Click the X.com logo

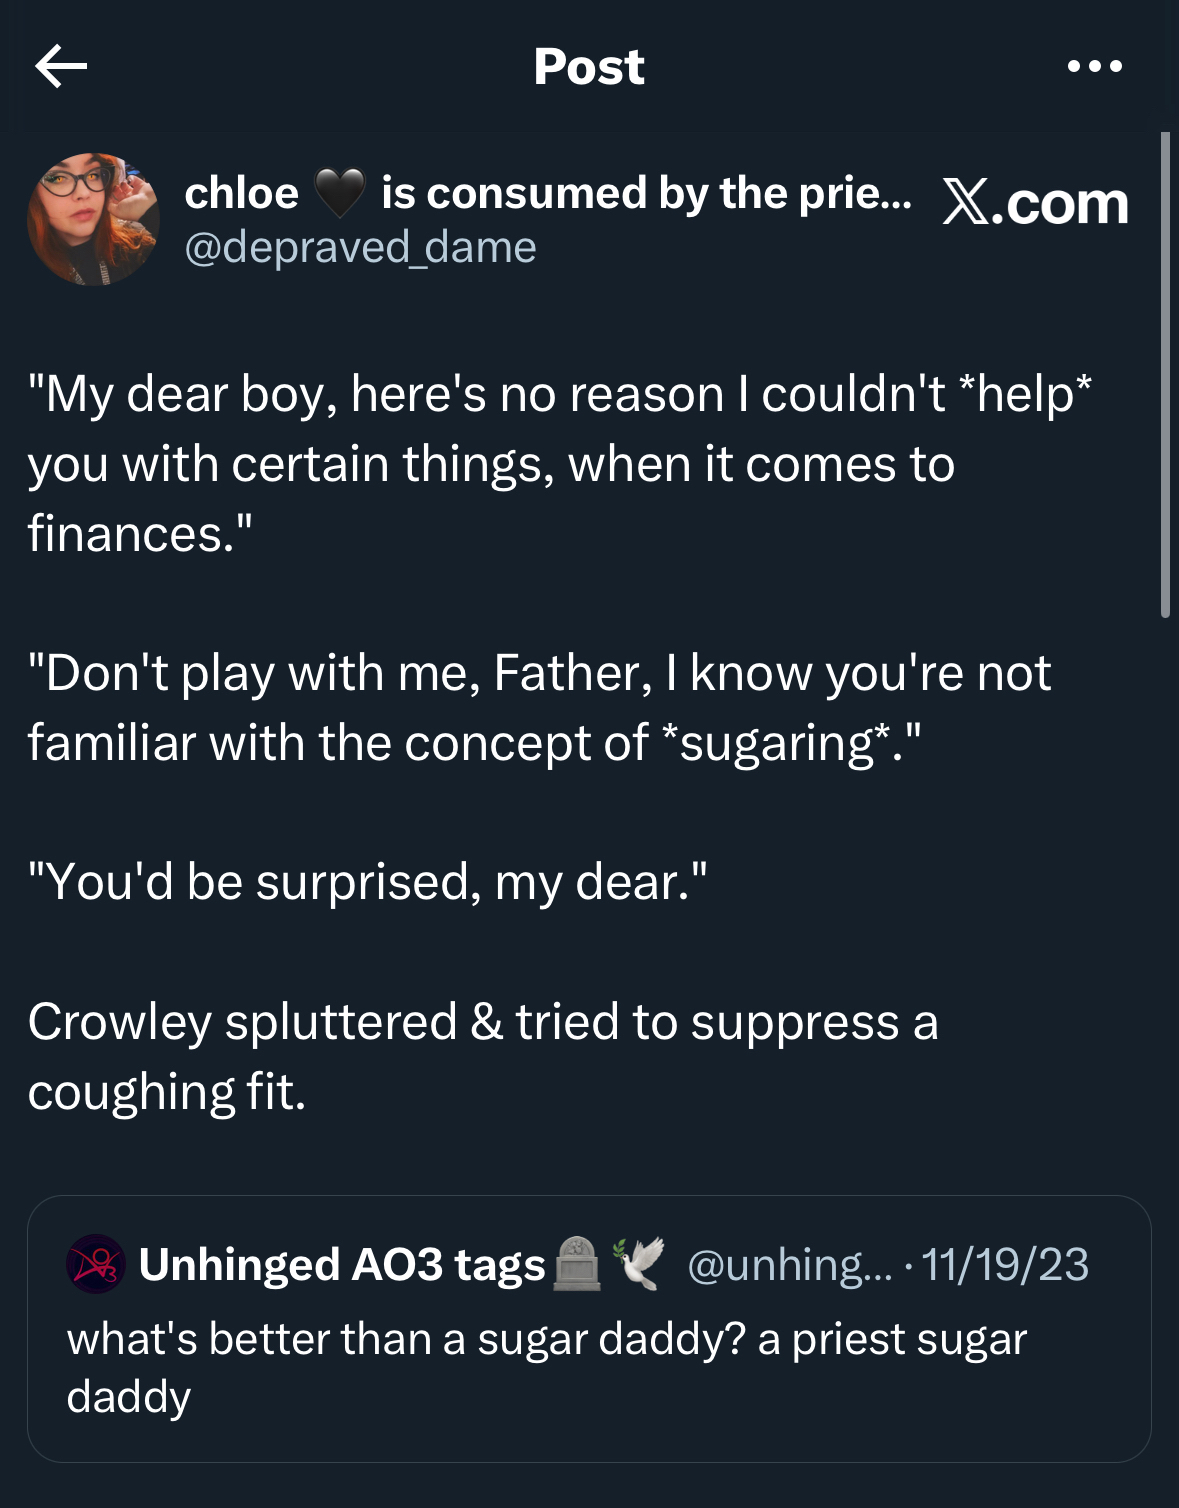(x=1035, y=203)
